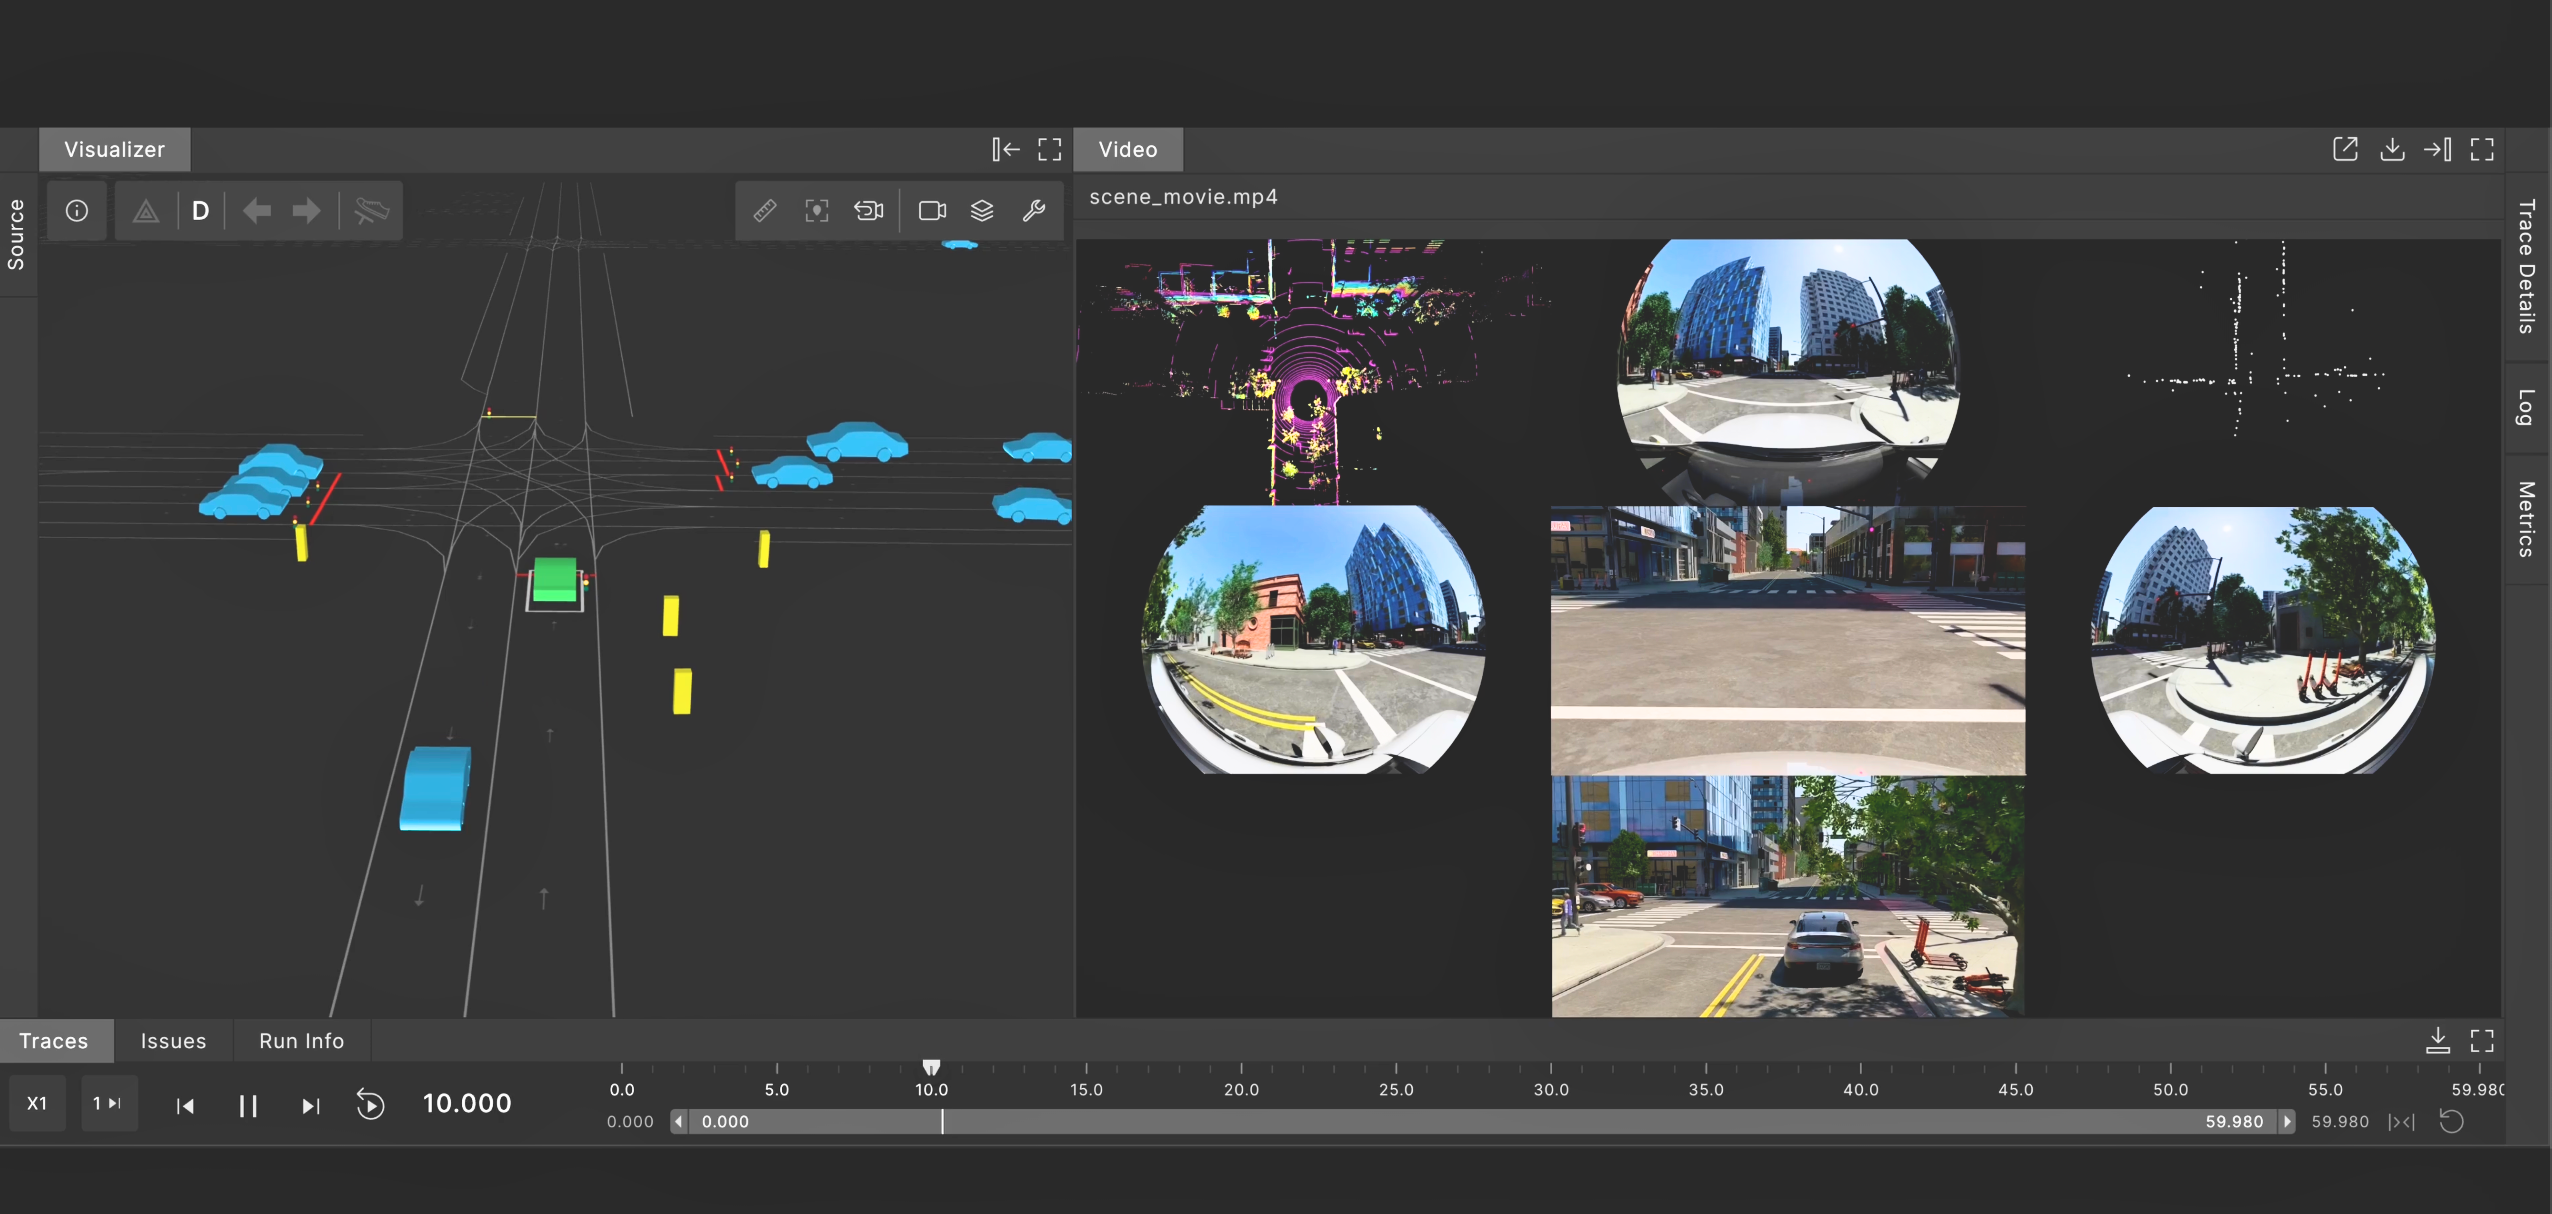The image size is (2552, 1214).
Task: Open the Run Info tab
Action: 301,1041
